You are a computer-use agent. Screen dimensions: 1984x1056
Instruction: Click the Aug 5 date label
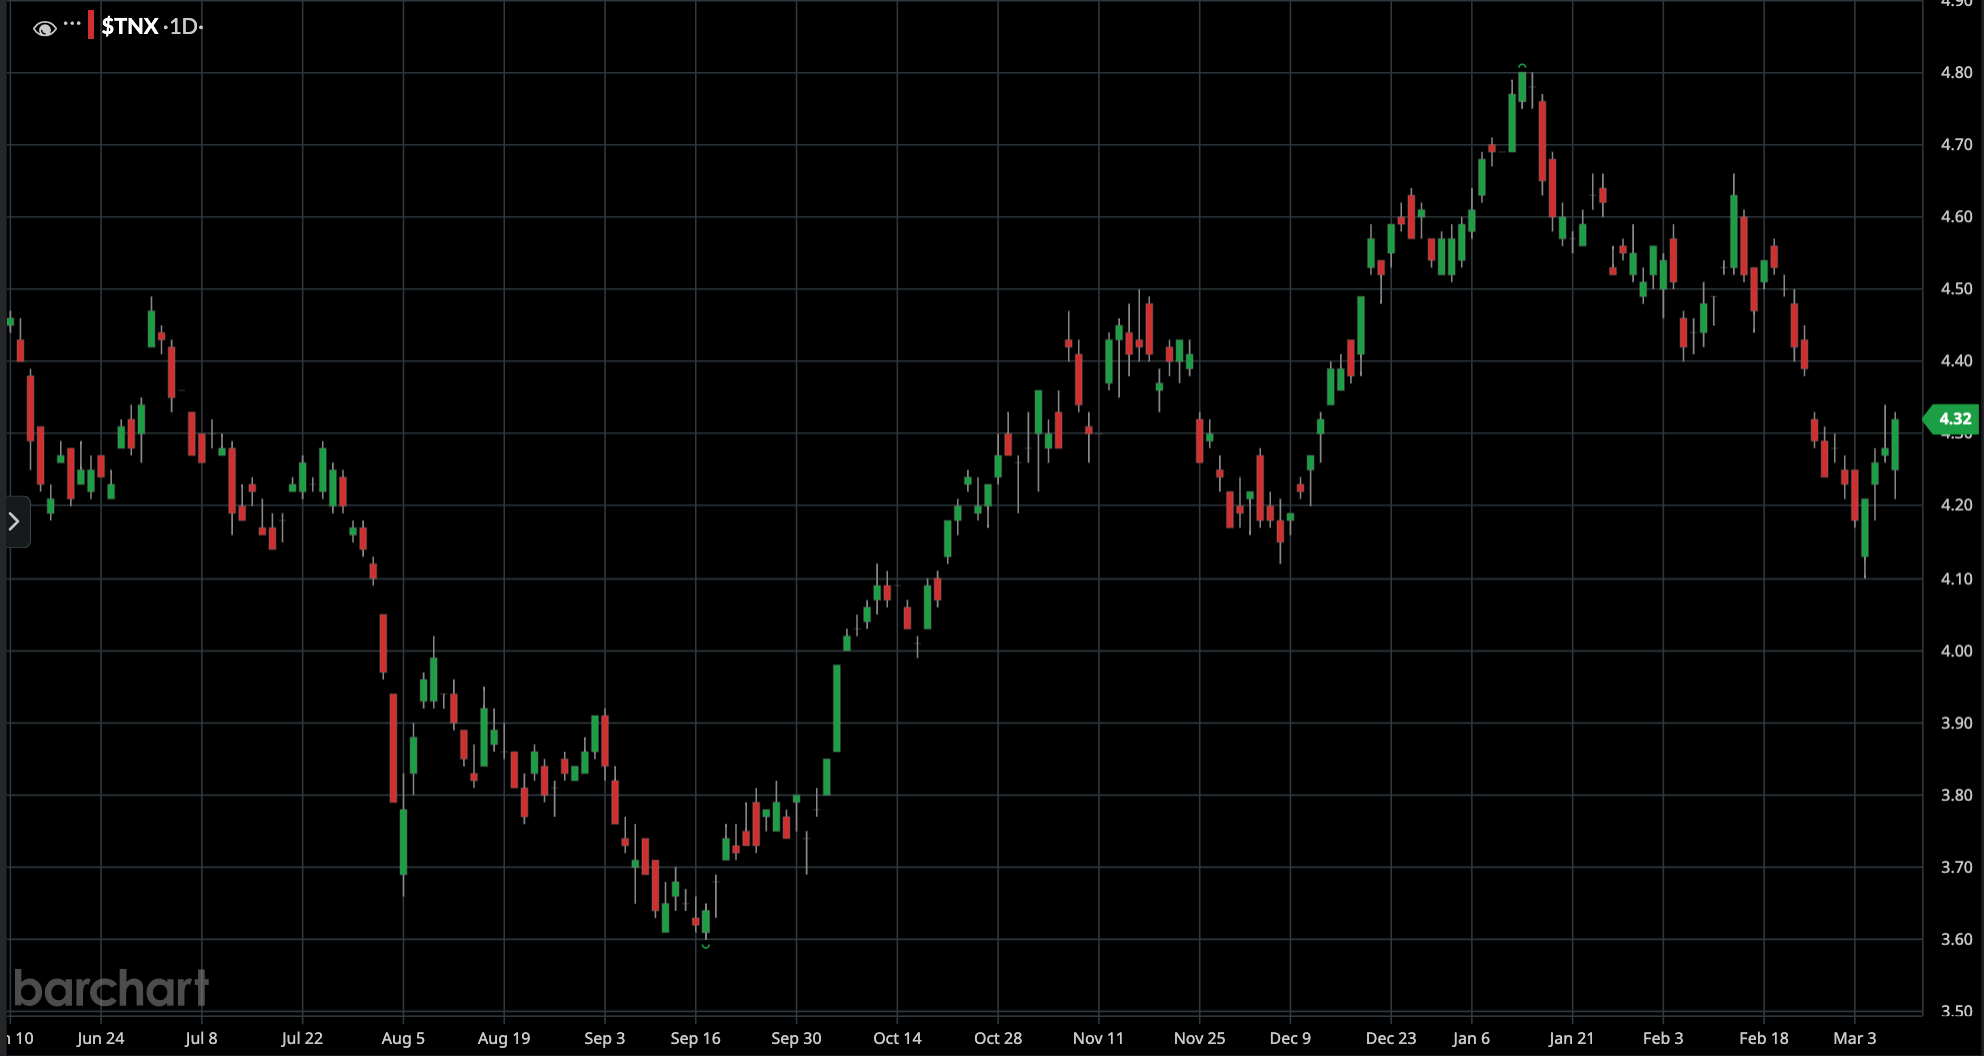pos(403,1038)
